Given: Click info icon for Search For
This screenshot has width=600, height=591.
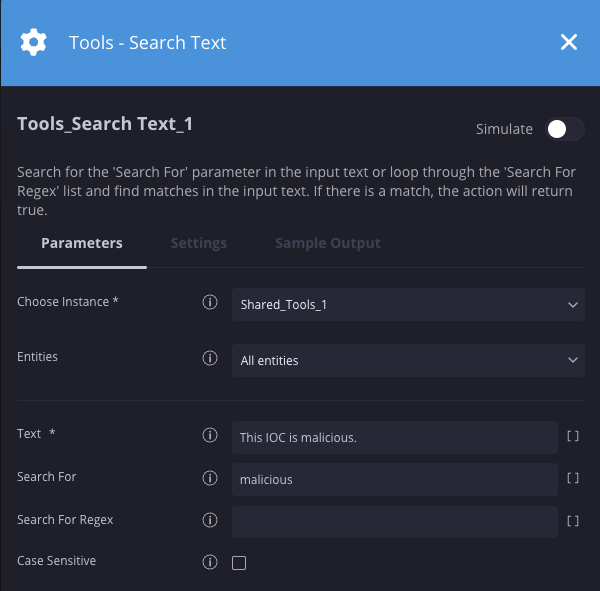Looking at the screenshot, I should pyautogui.click(x=210, y=478).
